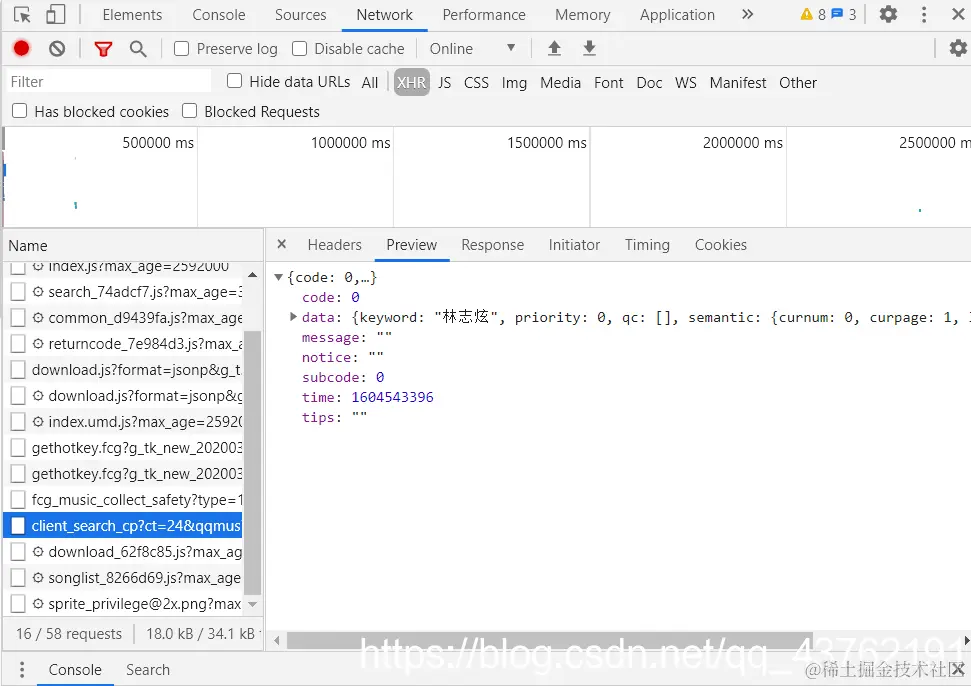Export HAR file with download arrow
Screen dimensions: 971x686
[x=590, y=48]
